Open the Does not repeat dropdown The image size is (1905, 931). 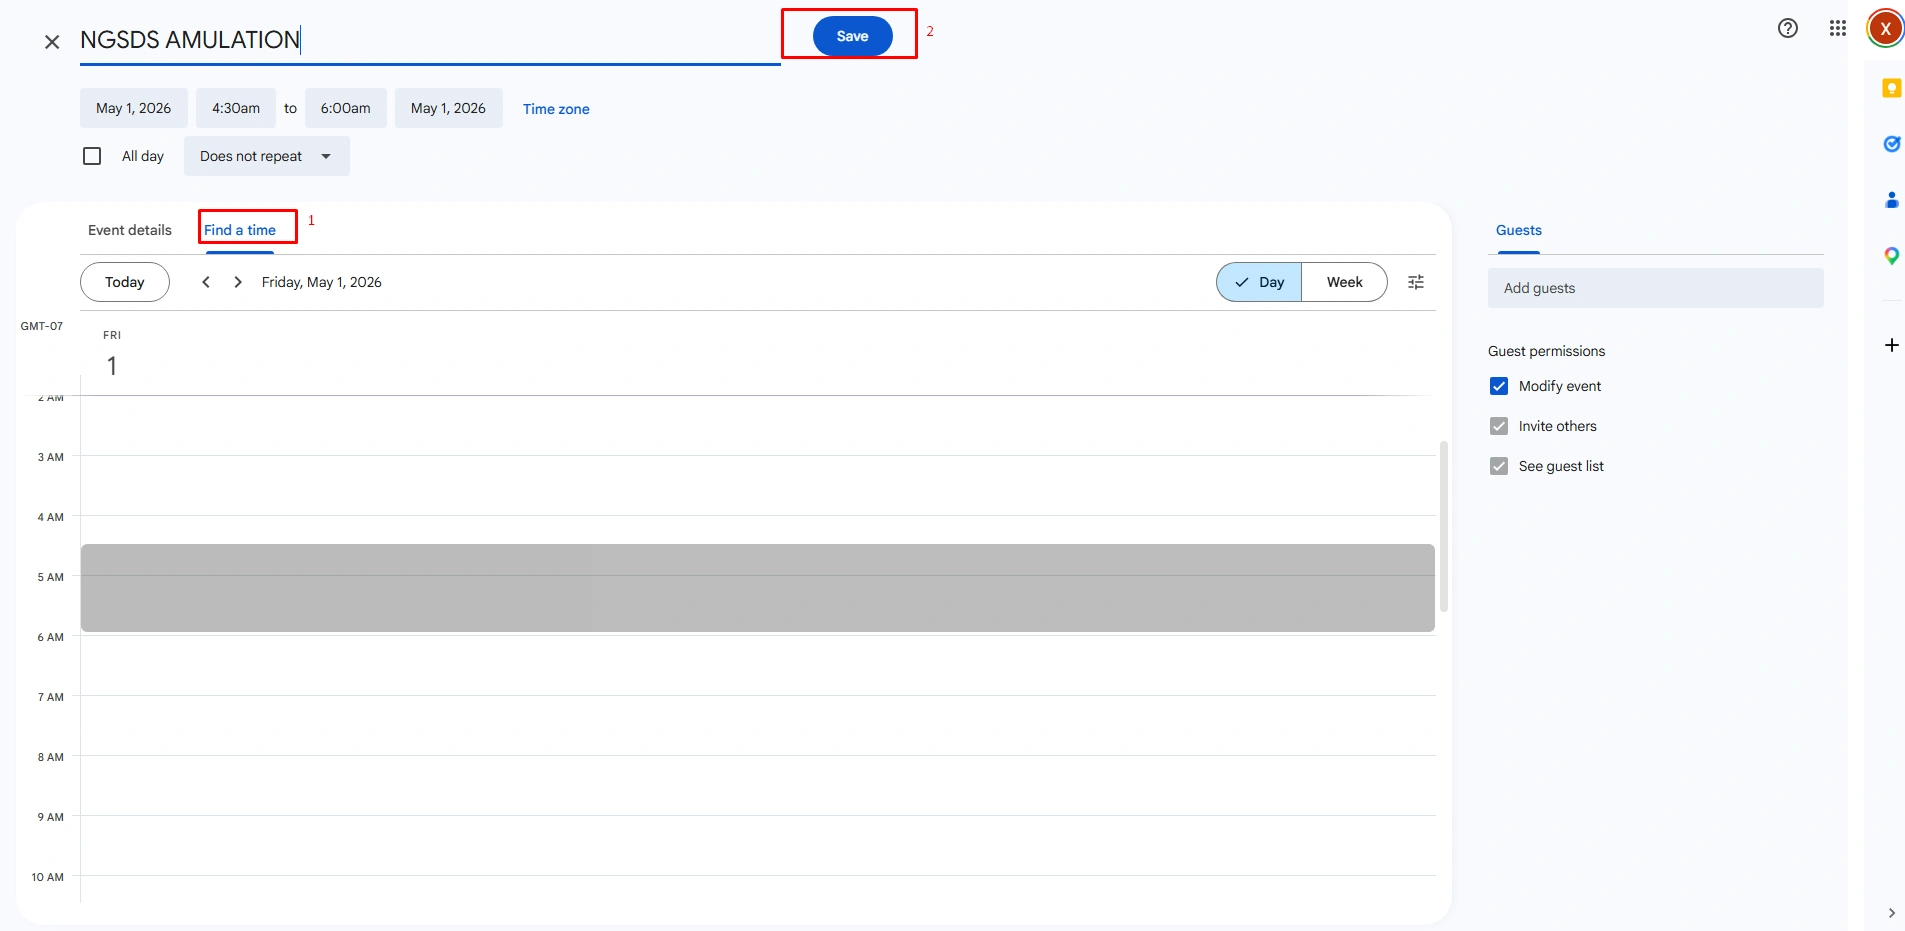267,156
